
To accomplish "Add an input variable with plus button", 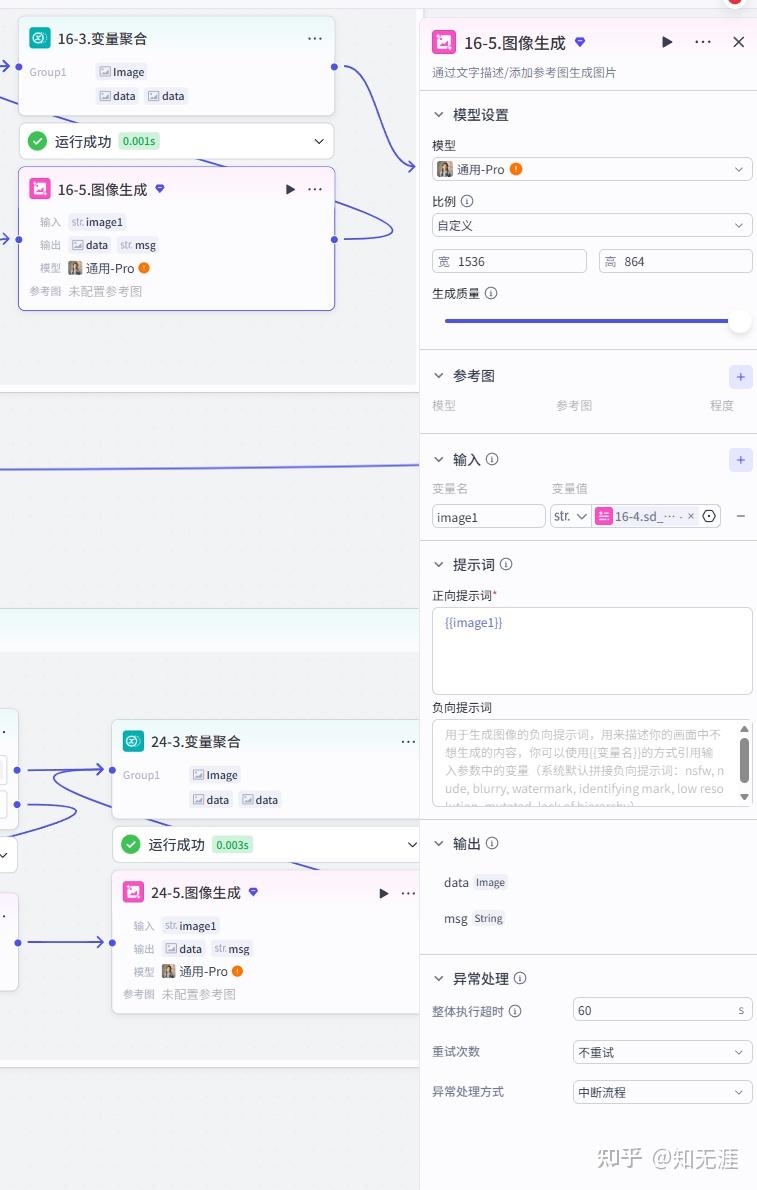I will tap(740, 460).
